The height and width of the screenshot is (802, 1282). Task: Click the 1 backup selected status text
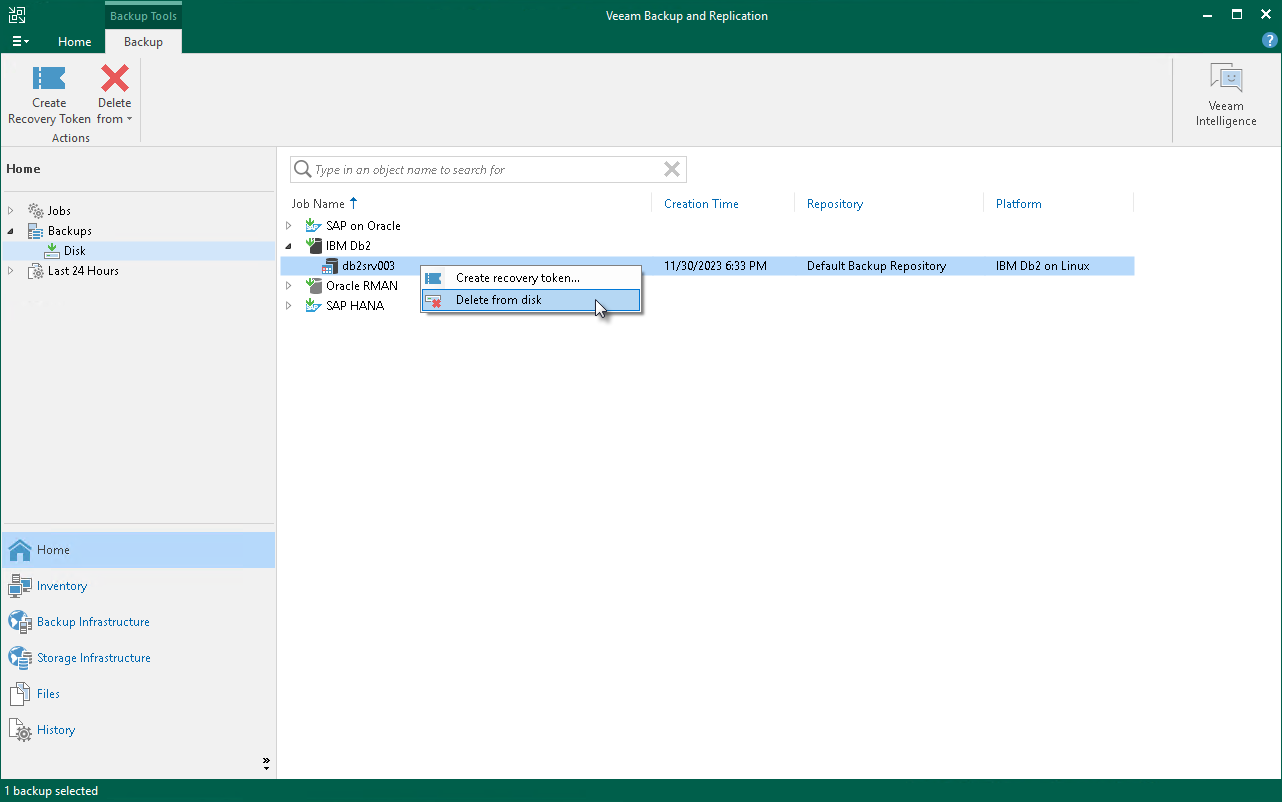[x=51, y=791]
